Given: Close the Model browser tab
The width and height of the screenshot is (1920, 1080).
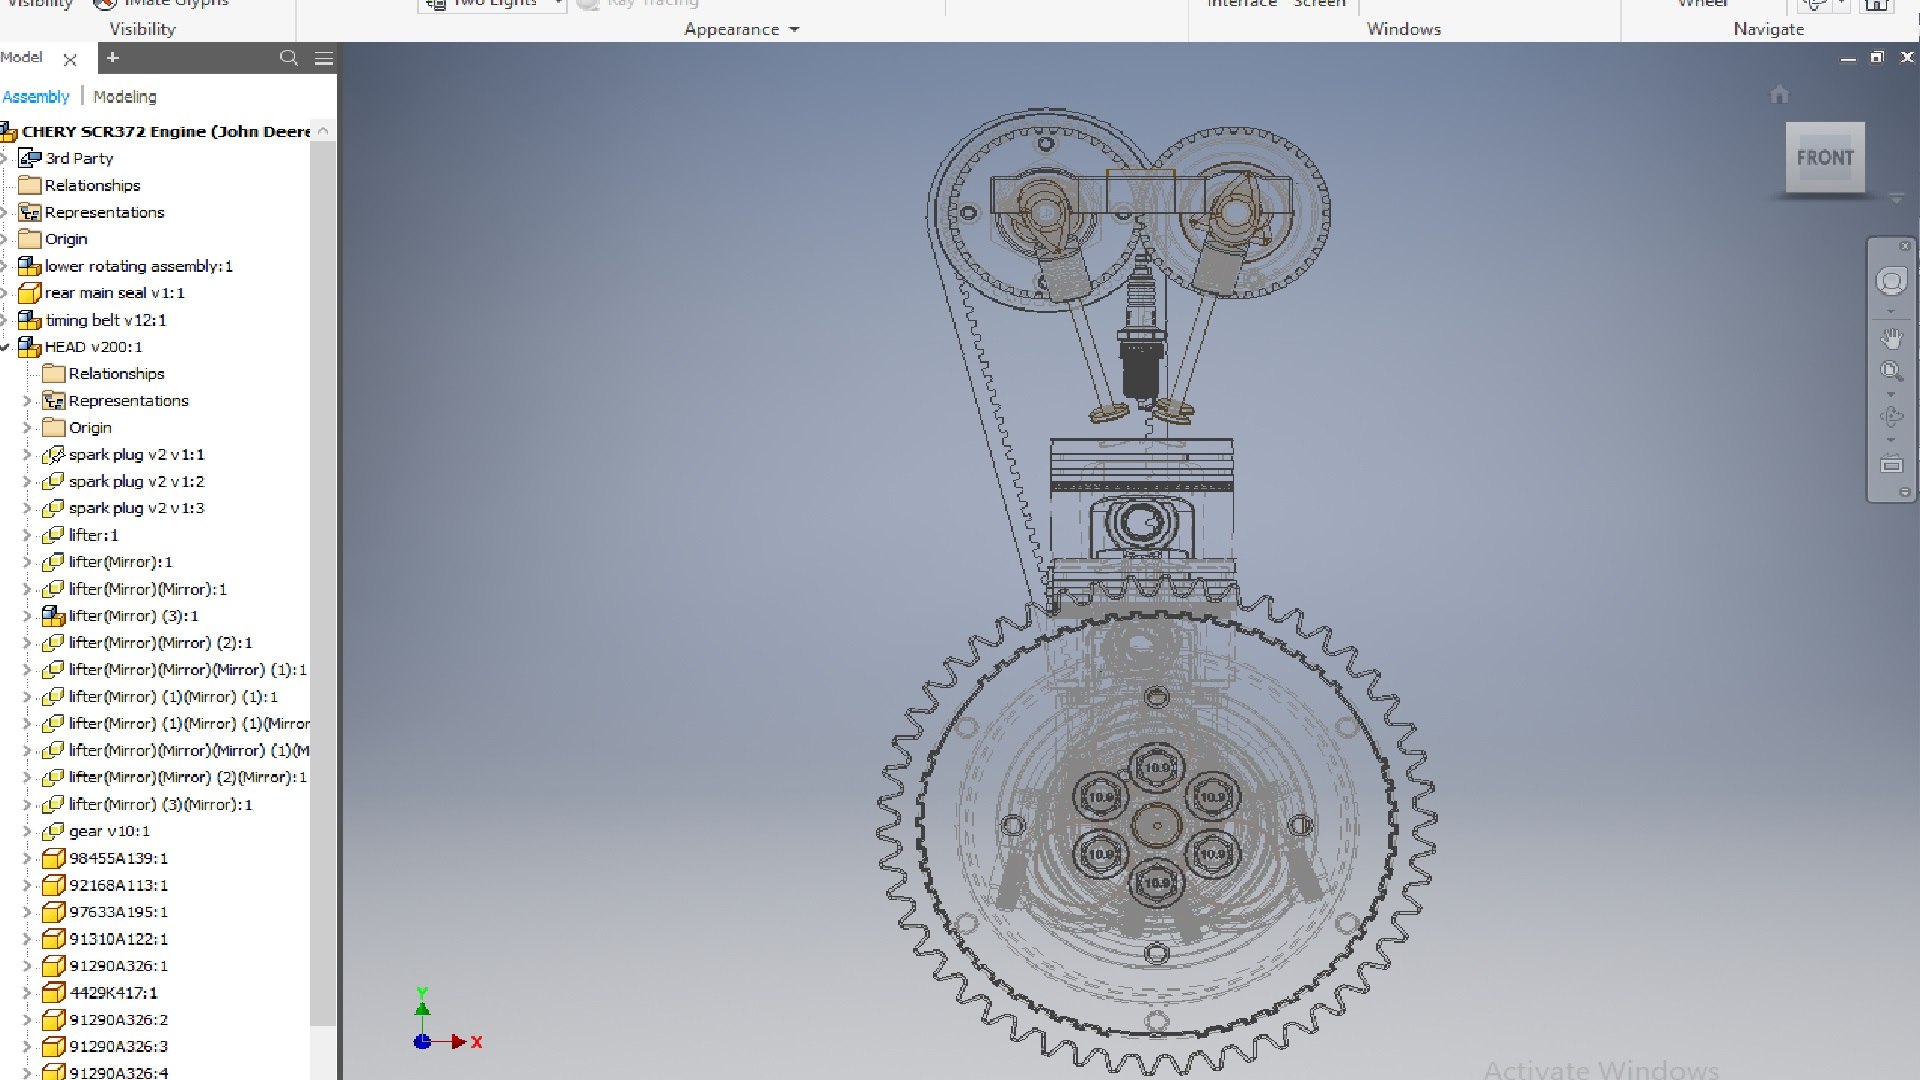Looking at the screenshot, I should [70, 60].
